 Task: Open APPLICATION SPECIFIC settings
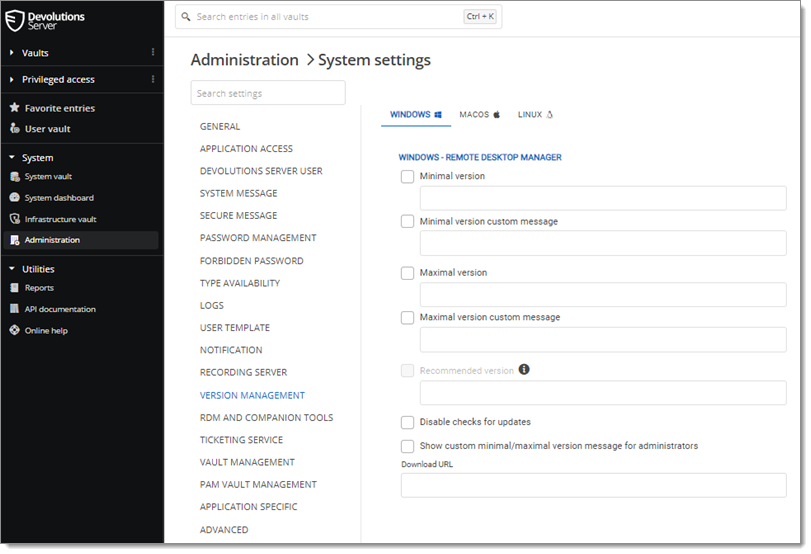pos(249,506)
